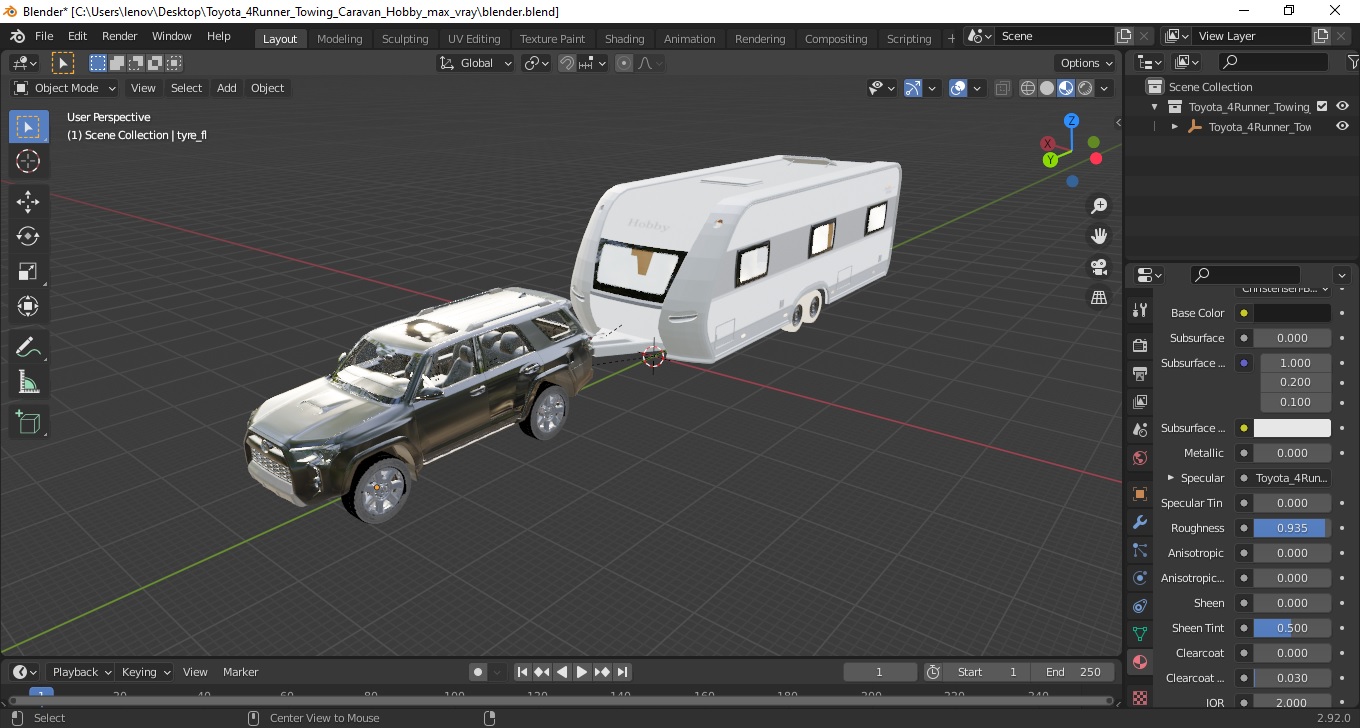The height and width of the screenshot is (728, 1360).
Task: Open the Scene properties tab
Action: 1139,430
